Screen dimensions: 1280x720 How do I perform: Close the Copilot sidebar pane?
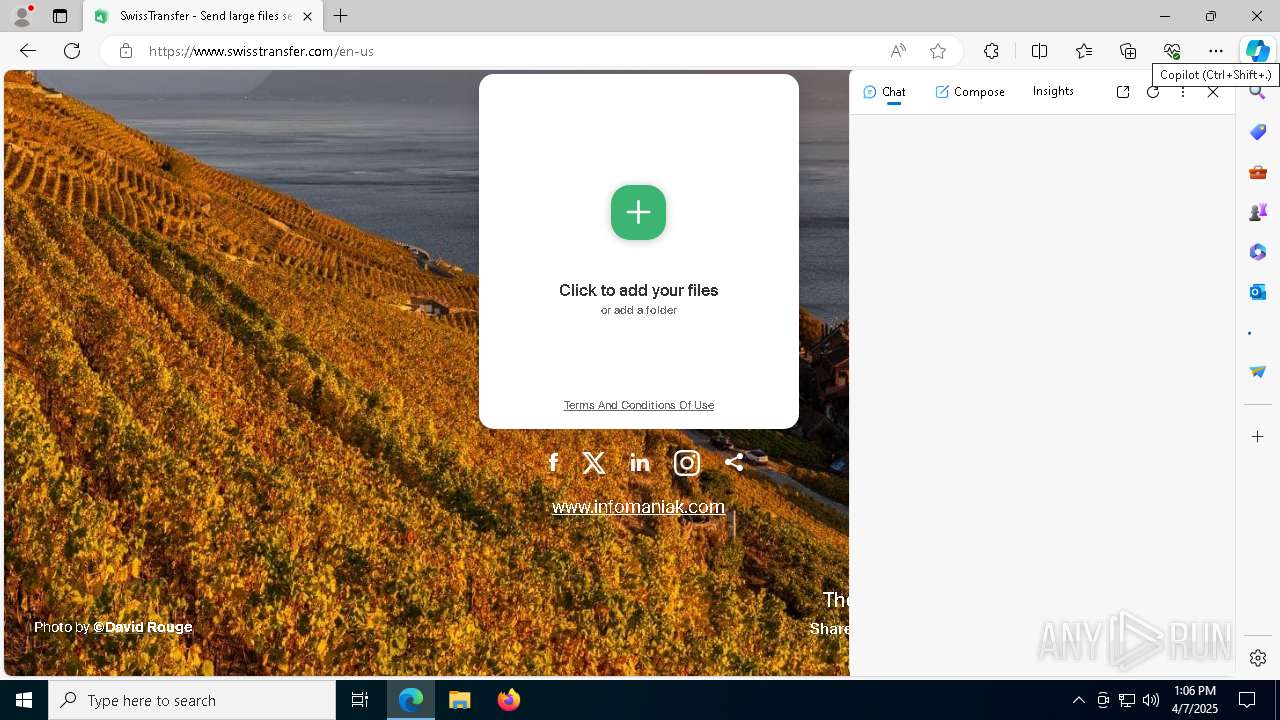[x=1213, y=92]
